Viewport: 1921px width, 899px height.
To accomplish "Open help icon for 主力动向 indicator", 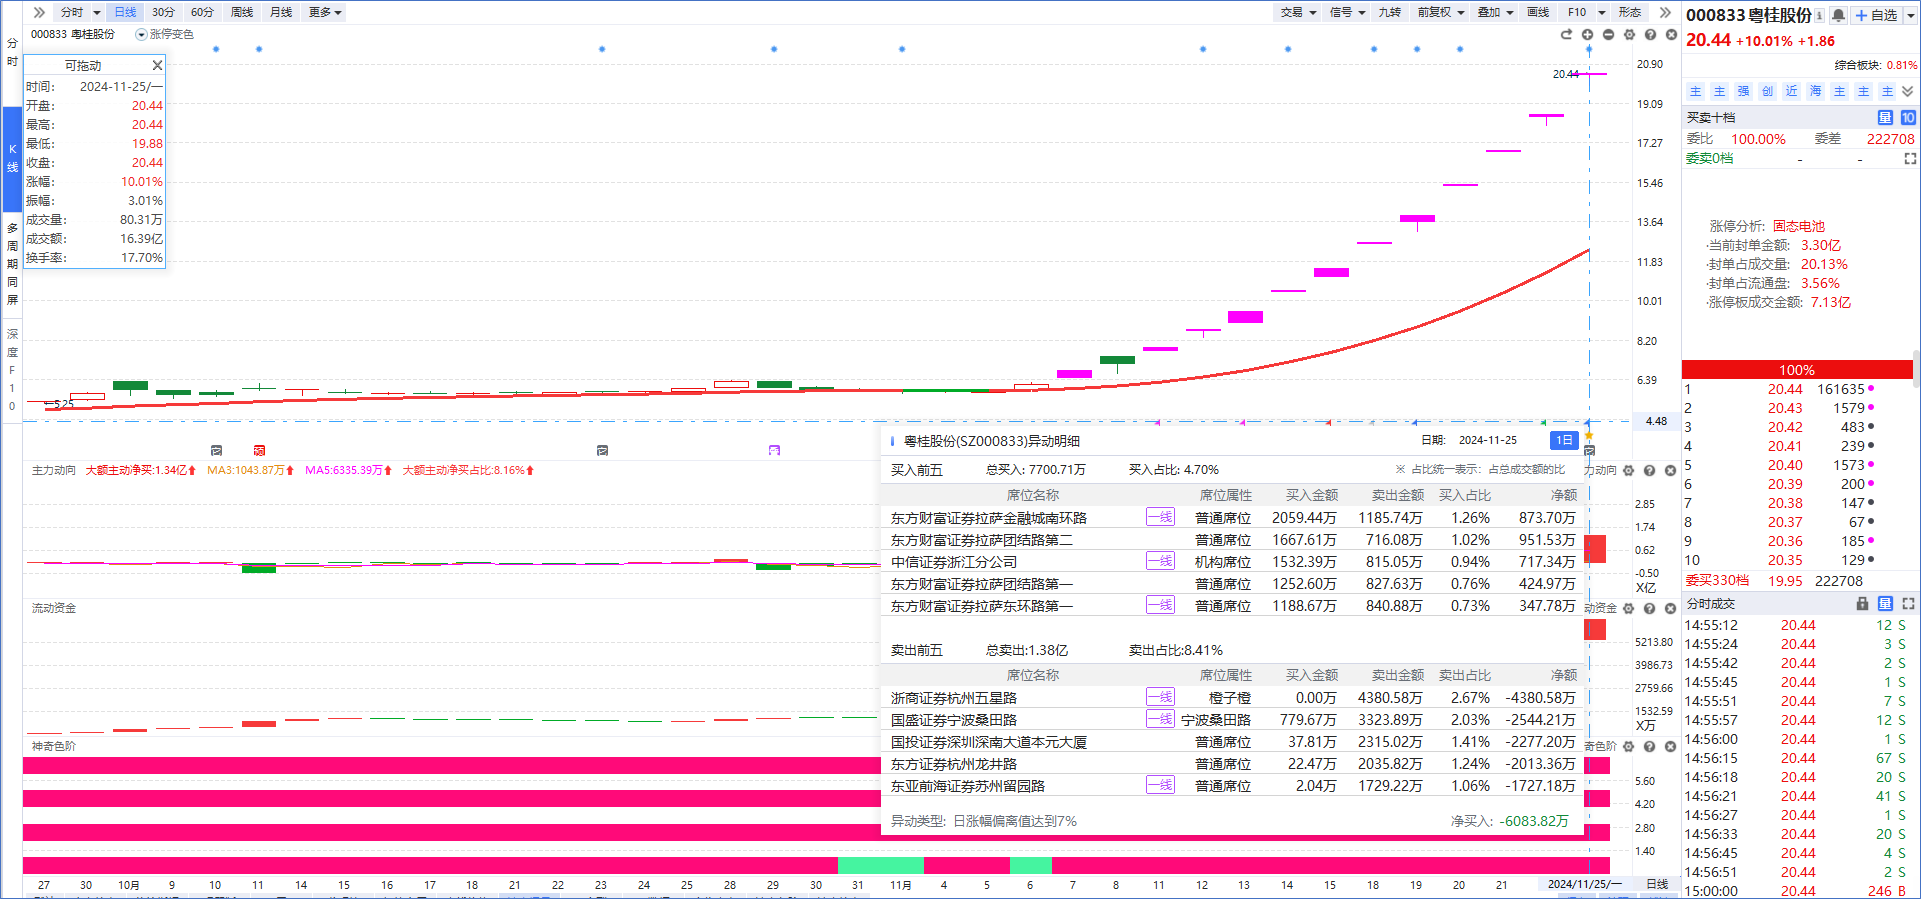I will (x=1649, y=470).
